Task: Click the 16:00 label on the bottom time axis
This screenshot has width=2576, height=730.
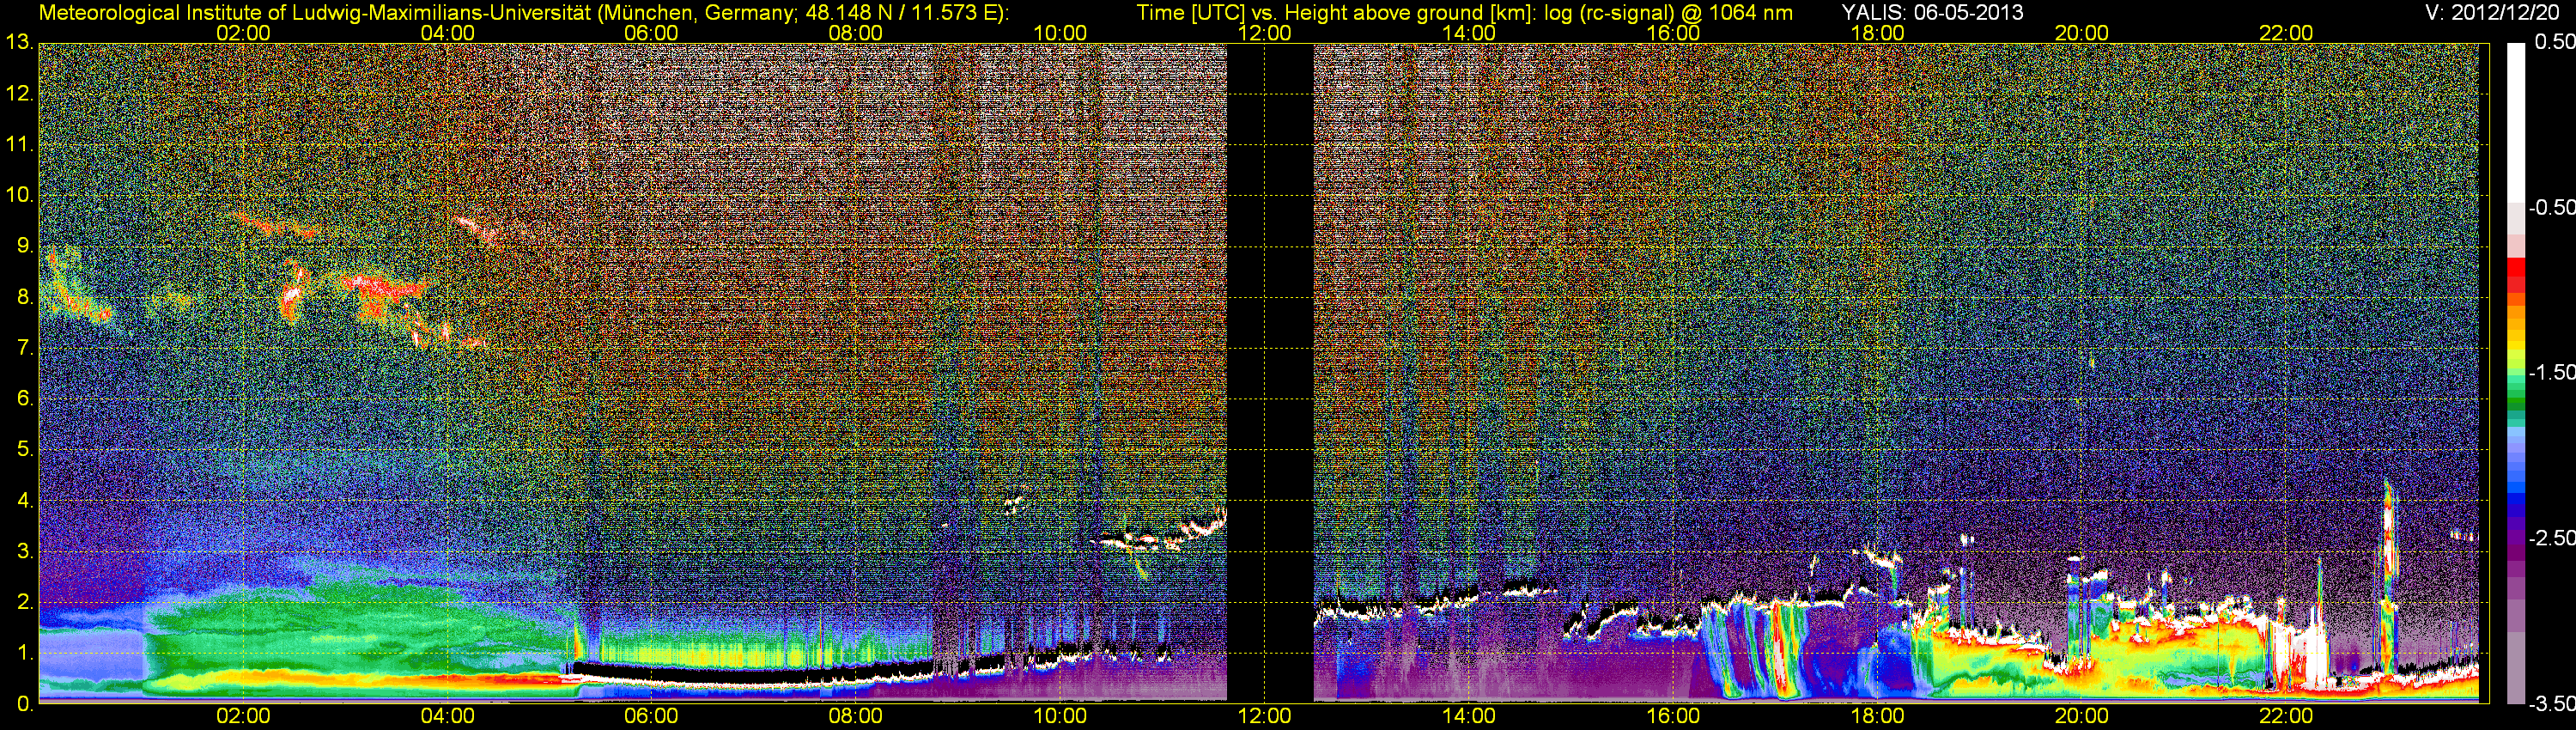Action: [1673, 717]
